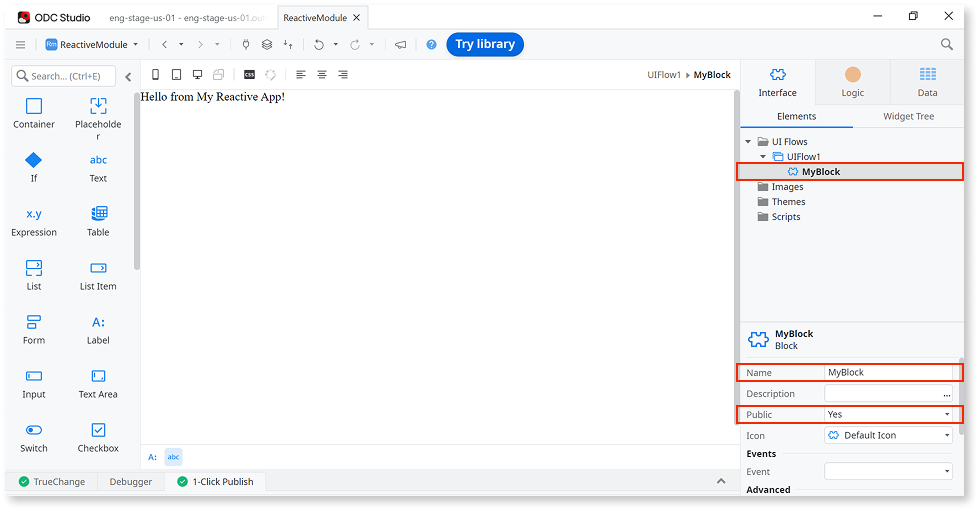Viewport: 979px width, 511px height.
Task: Open the Interface tab
Action: point(777,82)
